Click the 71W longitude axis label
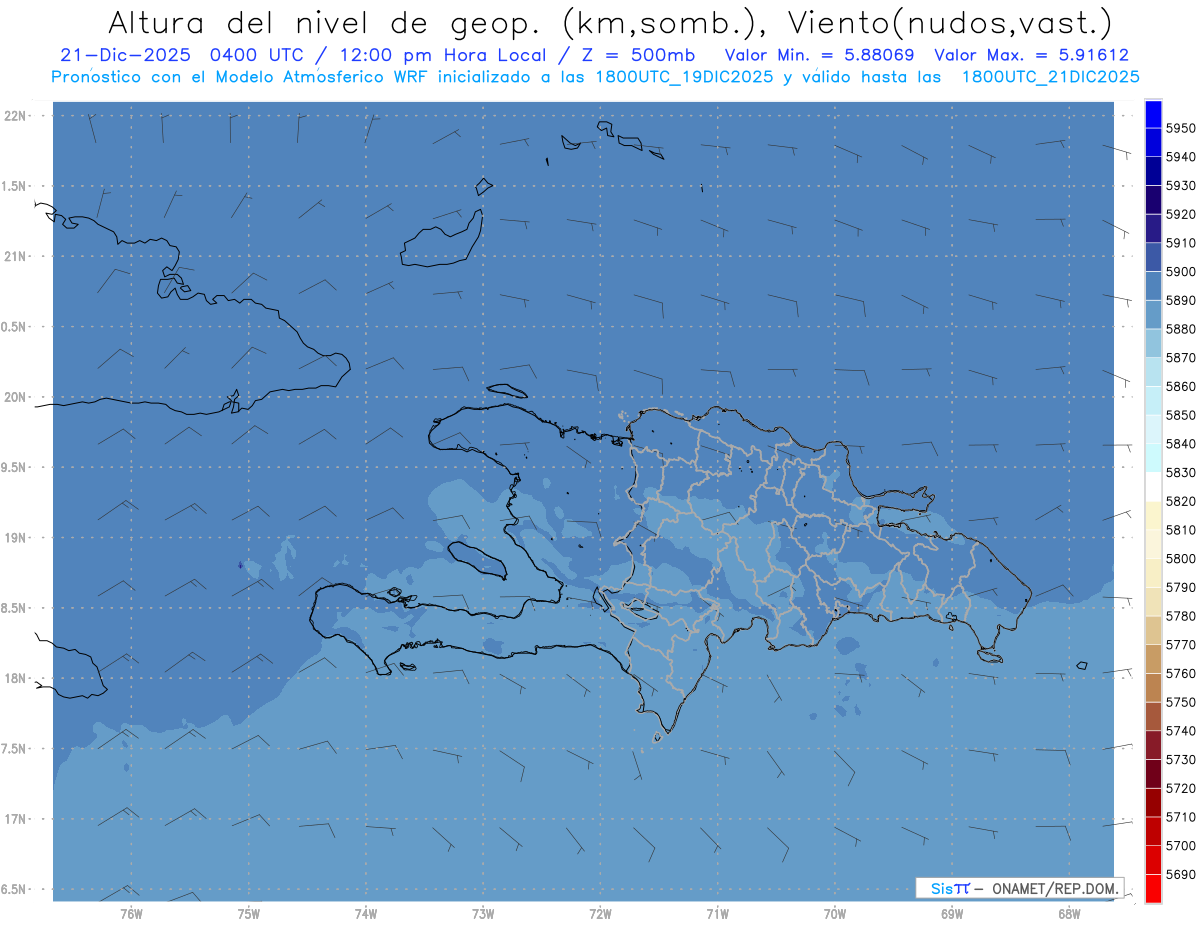This screenshot has height=927, width=1200. click(x=717, y=914)
